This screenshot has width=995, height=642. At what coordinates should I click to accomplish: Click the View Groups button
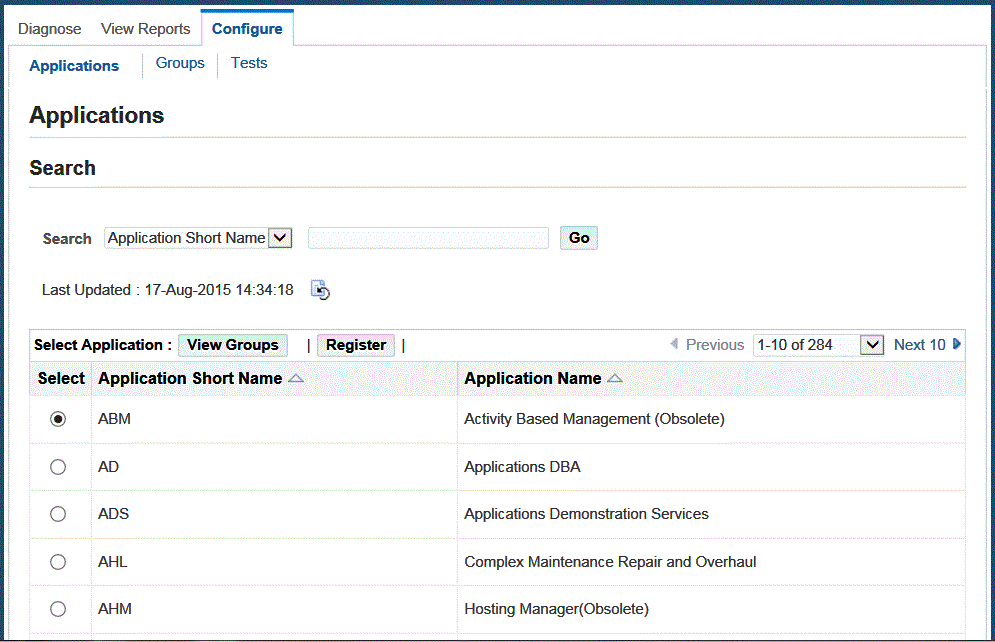[x=233, y=345]
